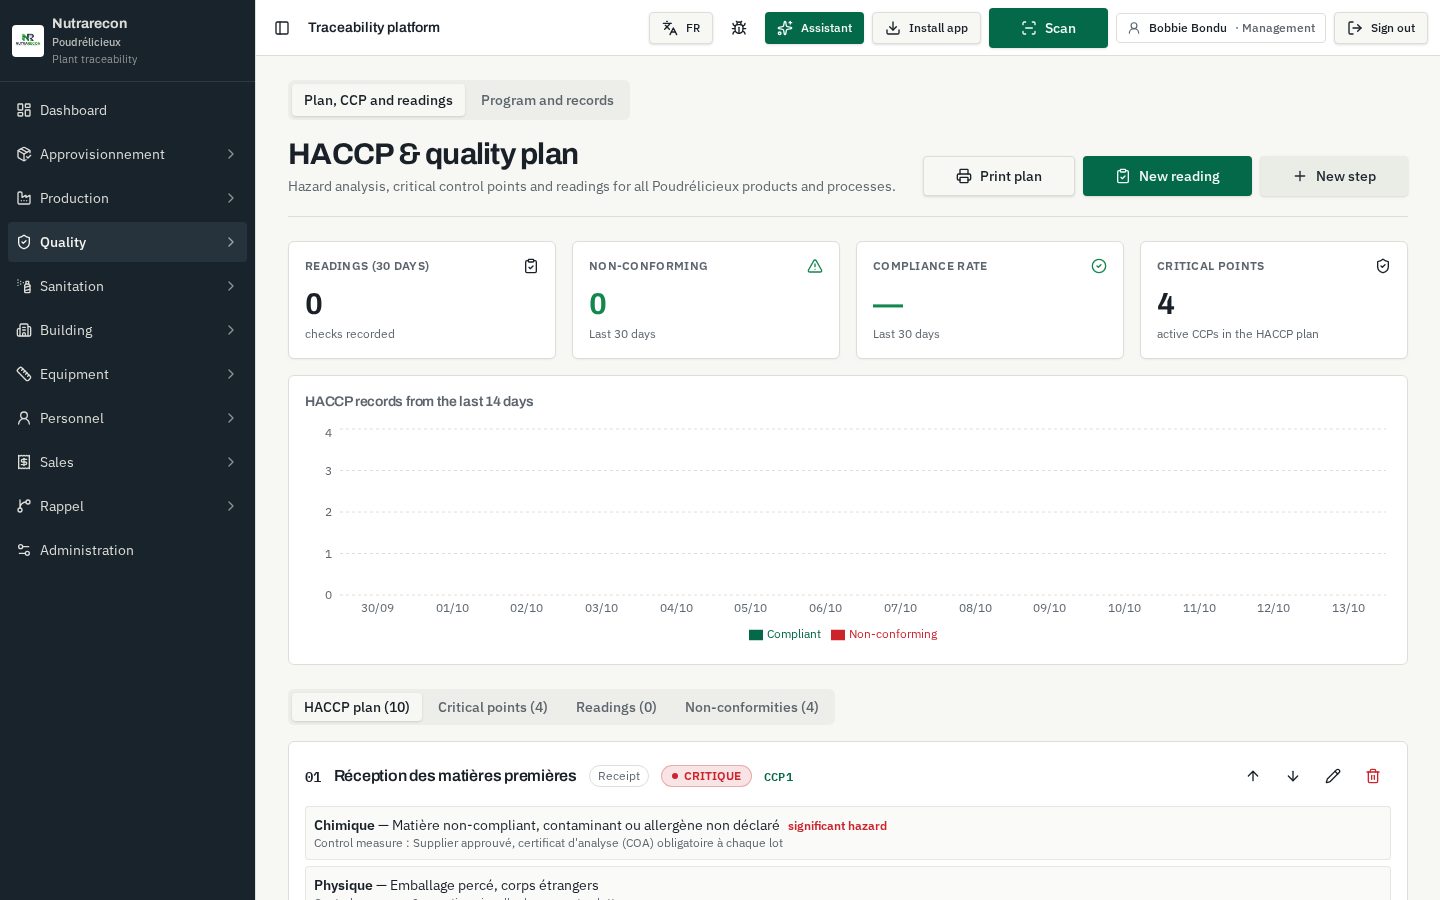Click the Critical points shield icon
The height and width of the screenshot is (900, 1440).
click(x=1383, y=266)
